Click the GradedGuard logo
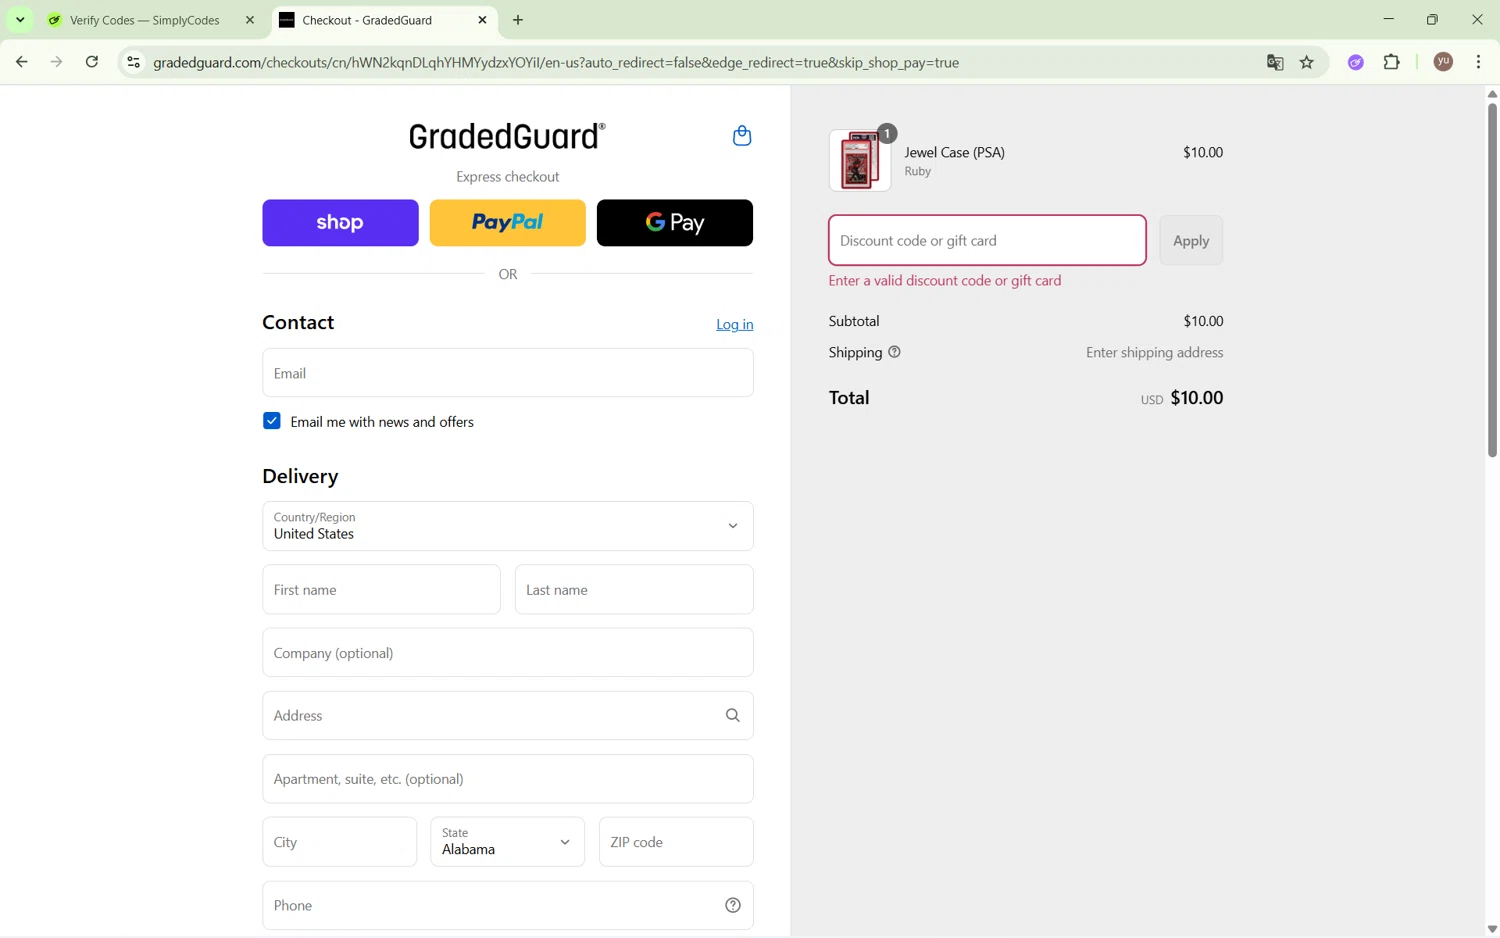The width and height of the screenshot is (1500, 938). coord(507,136)
